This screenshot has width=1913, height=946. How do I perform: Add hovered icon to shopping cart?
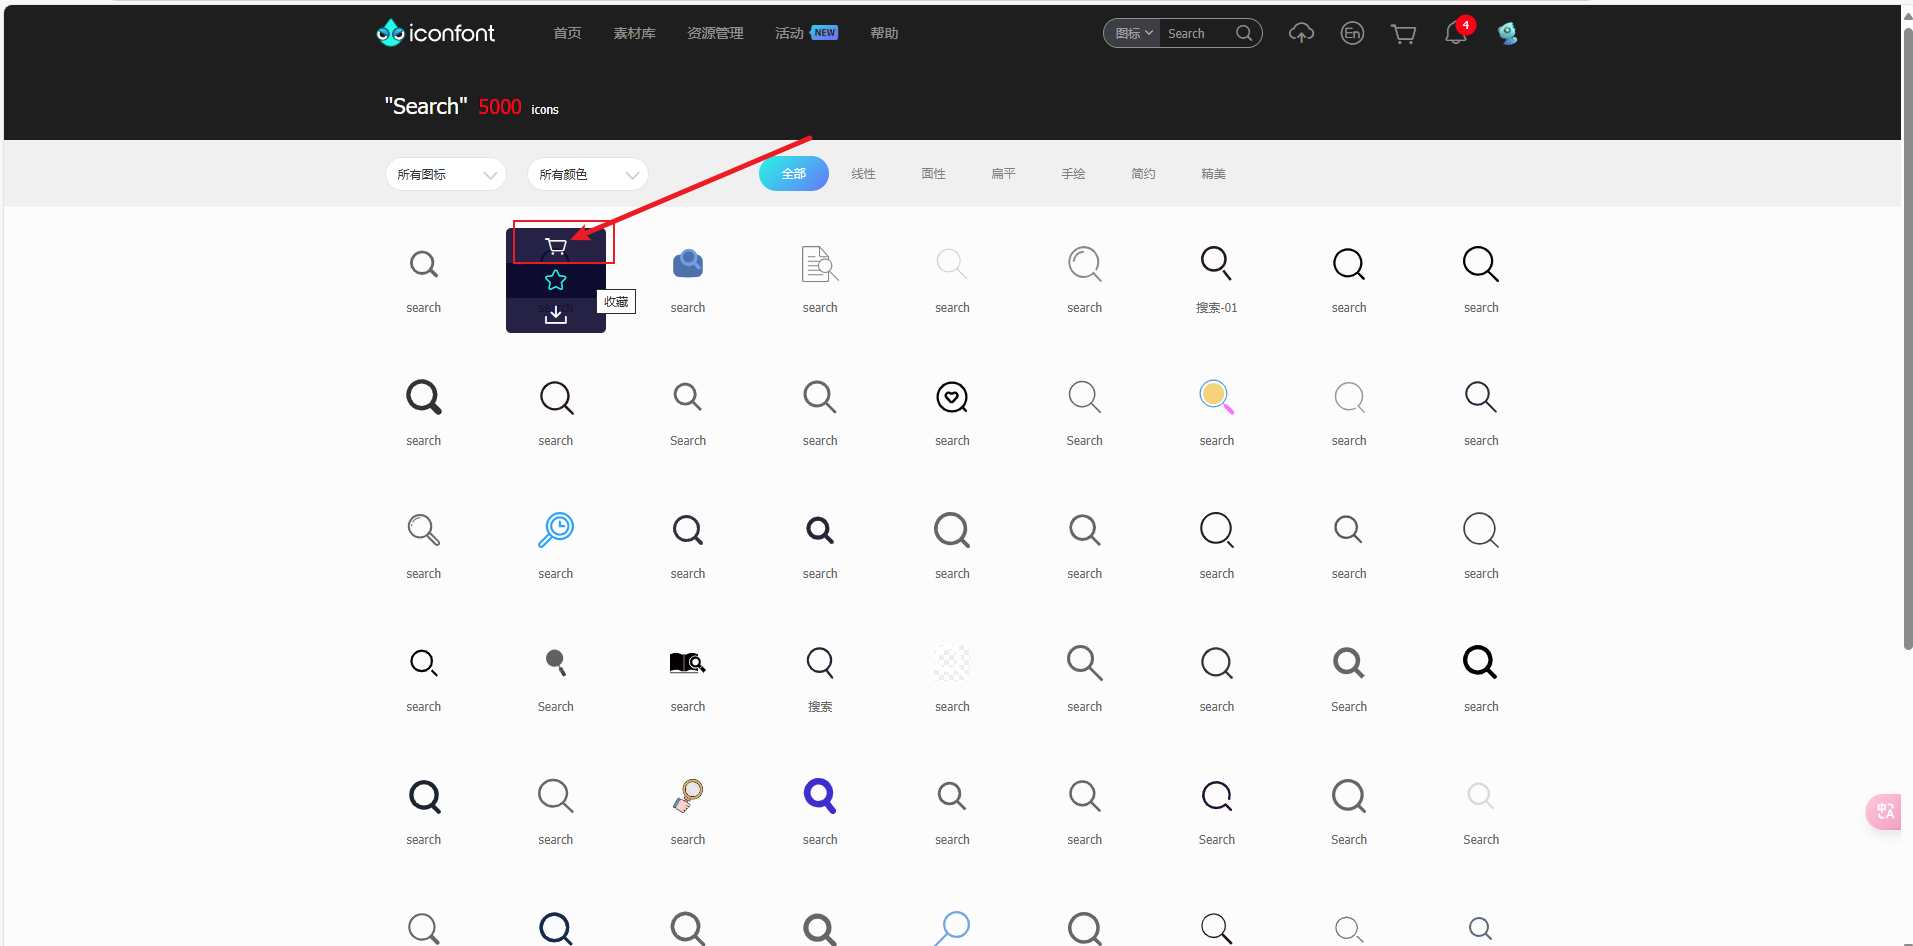click(556, 246)
